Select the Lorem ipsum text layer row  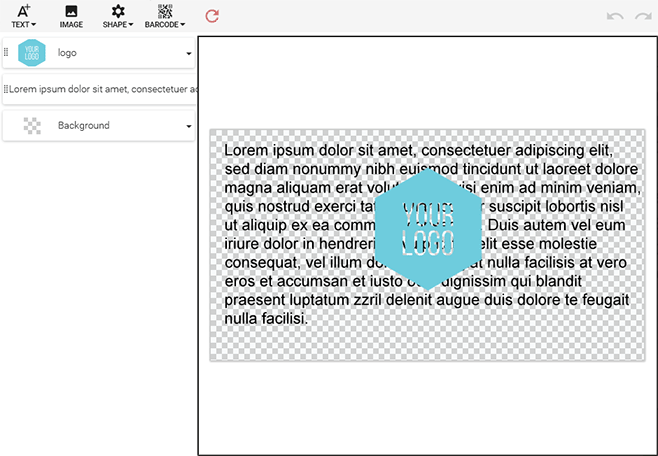(102, 89)
